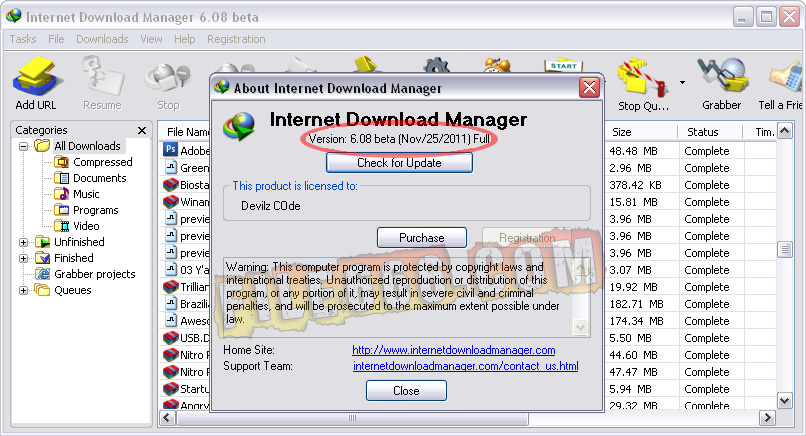The width and height of the screenshot is (806, 436).
Task: Select the Adobe file row icon
Action: pos(171,150)
